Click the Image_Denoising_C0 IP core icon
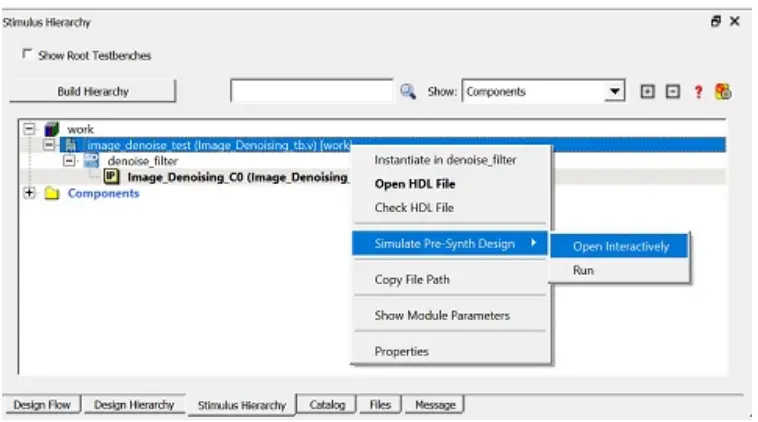This screenshot has height=422, width=758. tap(112, 177)
